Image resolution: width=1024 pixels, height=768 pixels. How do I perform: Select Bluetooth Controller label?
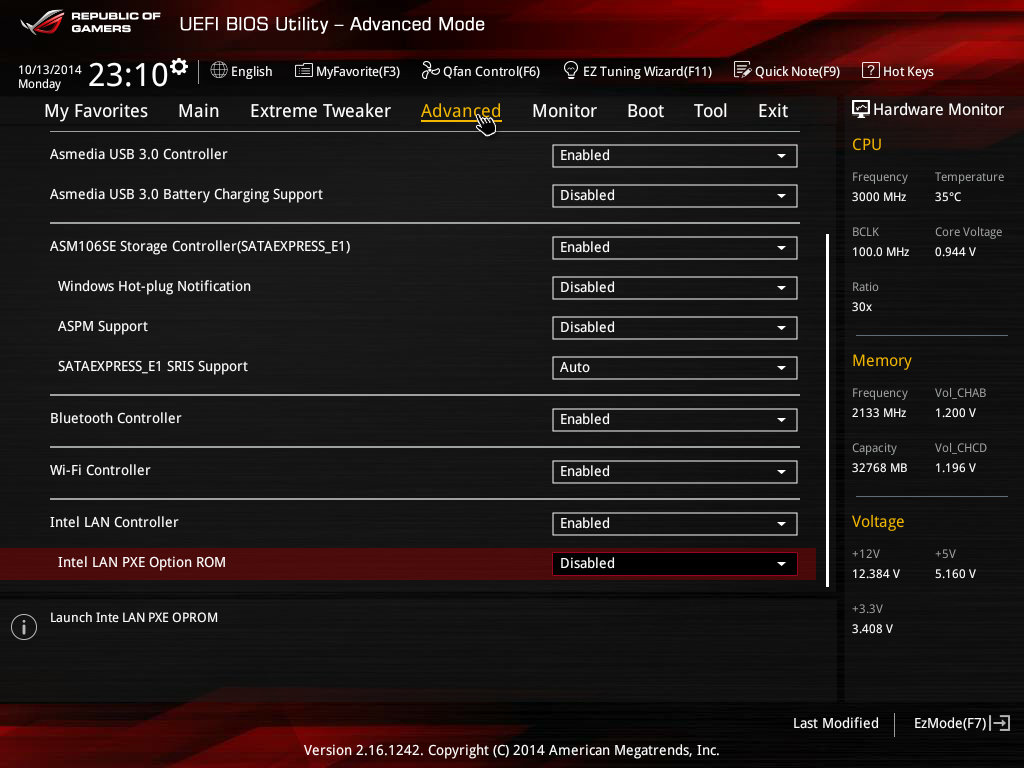116,418
